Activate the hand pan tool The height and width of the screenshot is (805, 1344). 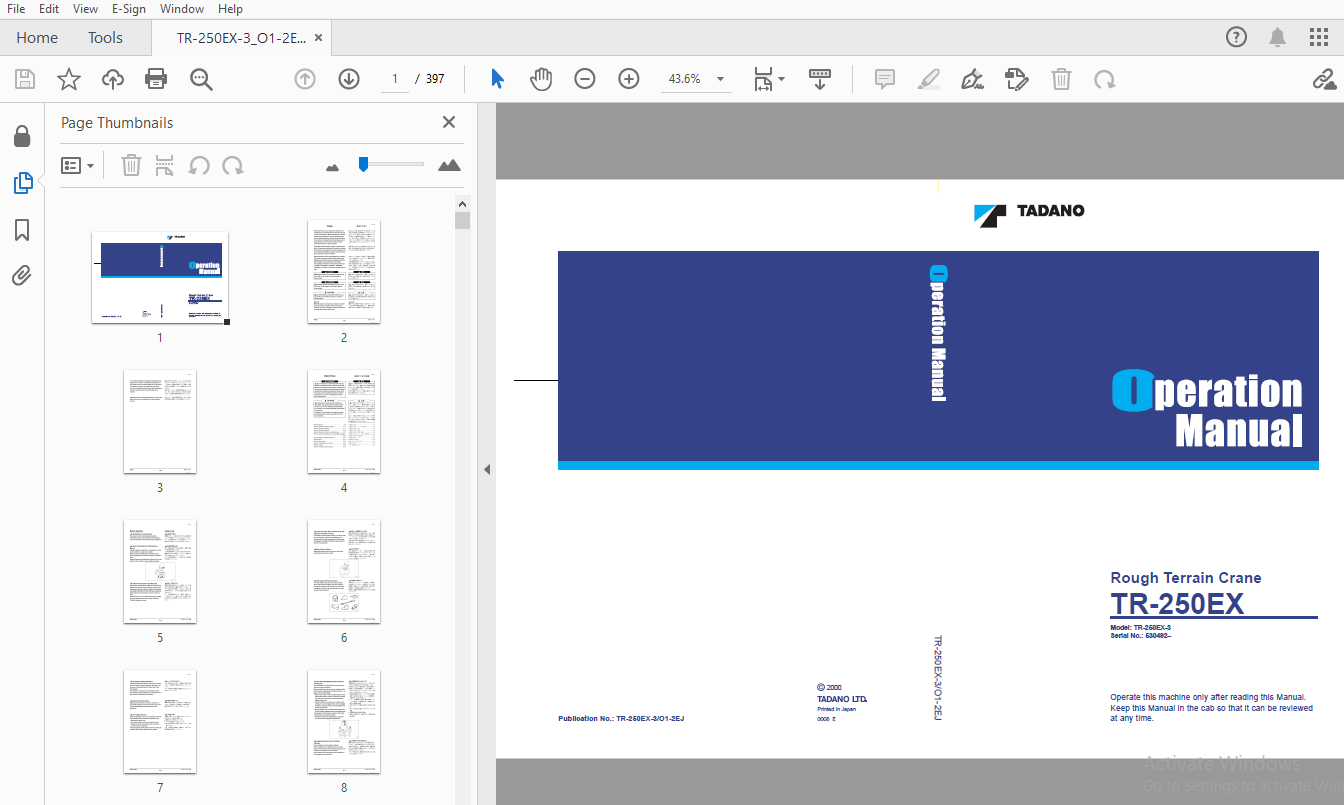tap(541, 79)
